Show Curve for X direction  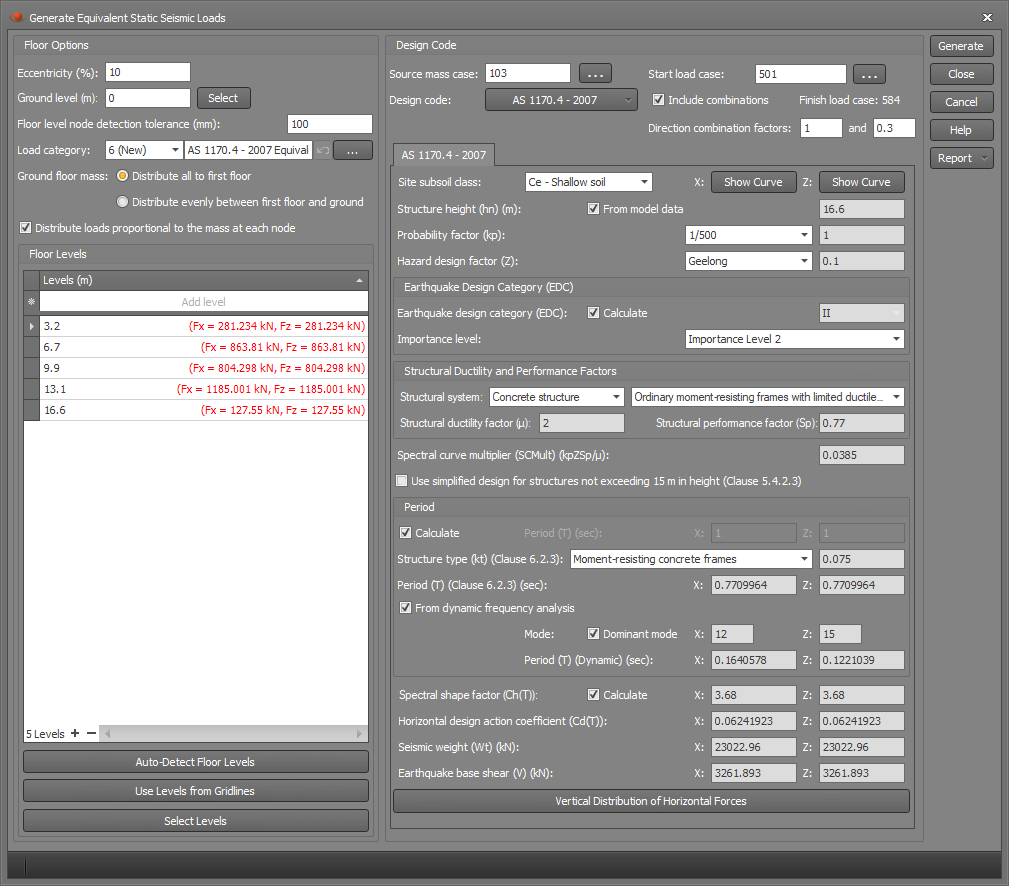(754, 182)
